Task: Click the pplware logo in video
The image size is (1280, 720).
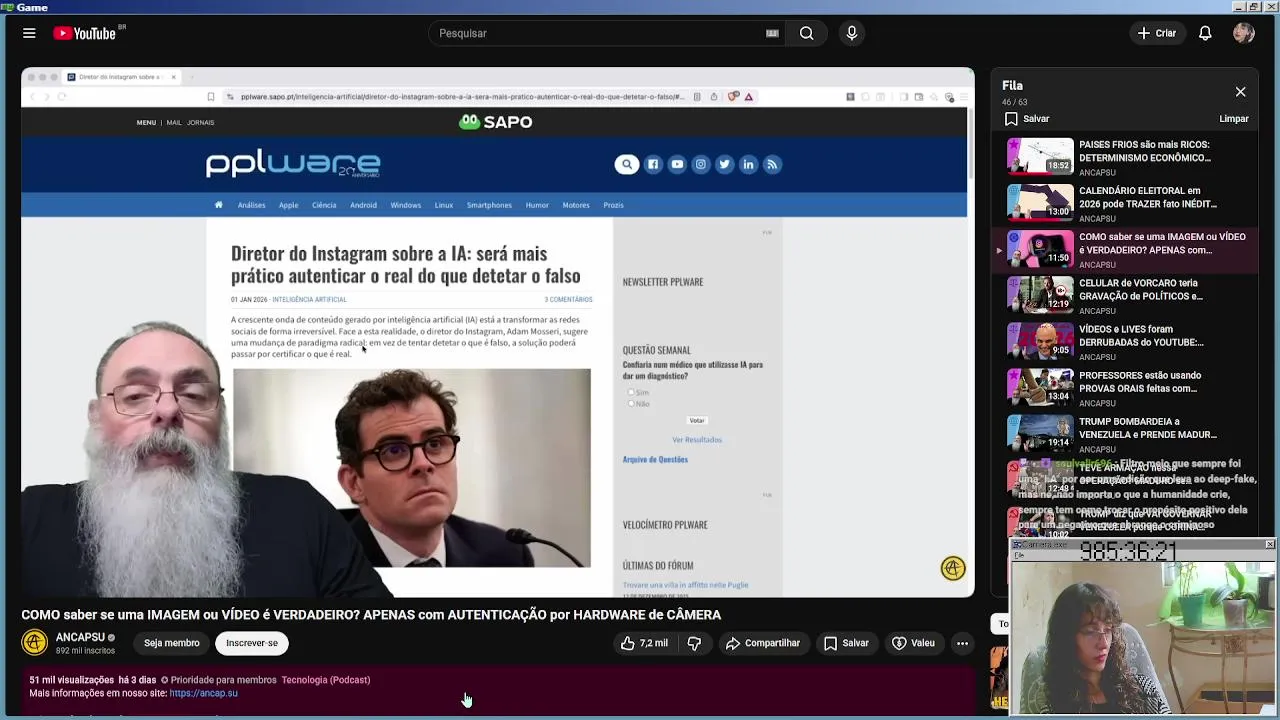Action: [x=293, y=164]
